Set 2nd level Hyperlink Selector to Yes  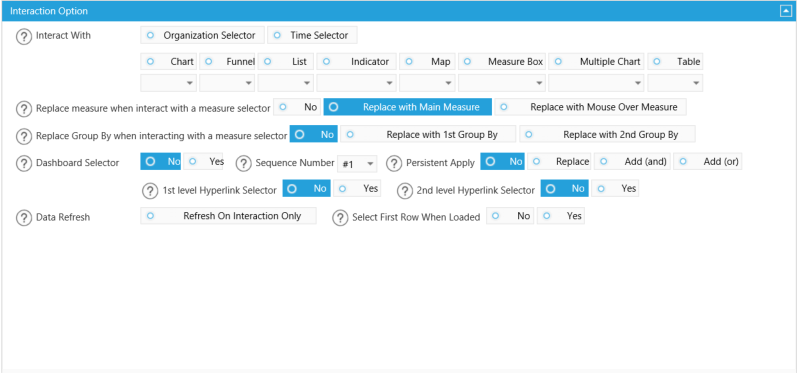615,188
